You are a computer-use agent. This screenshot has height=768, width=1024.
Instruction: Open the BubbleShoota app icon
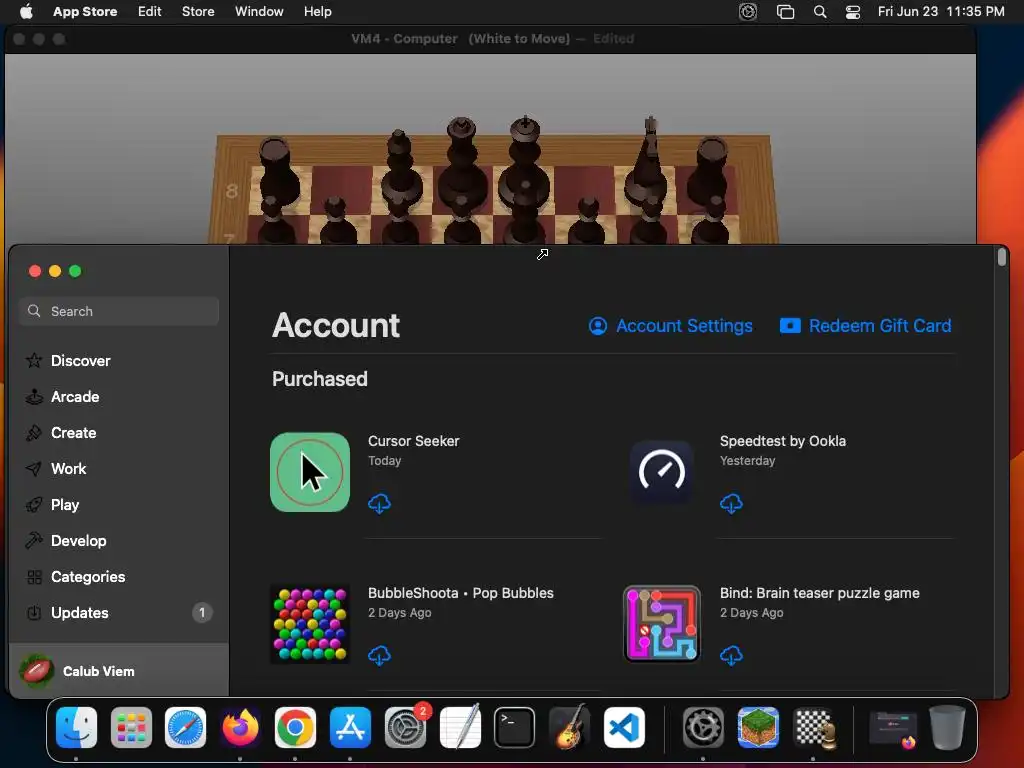coord(310,624)
